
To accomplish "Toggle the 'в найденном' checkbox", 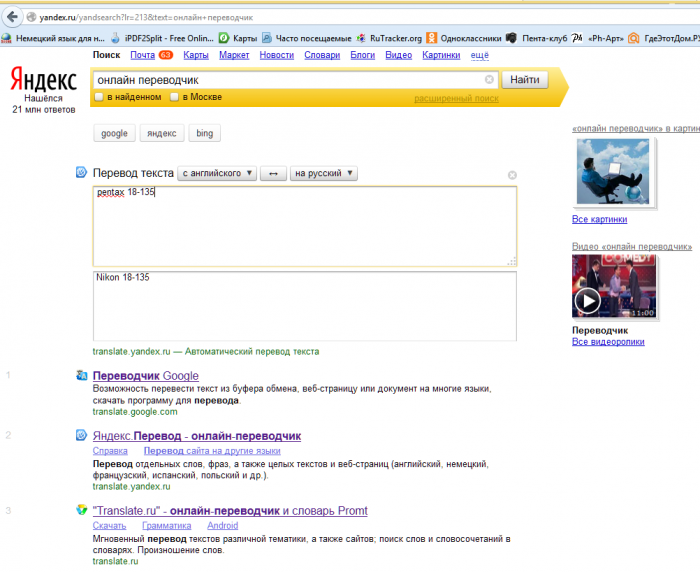I will 99,97.
